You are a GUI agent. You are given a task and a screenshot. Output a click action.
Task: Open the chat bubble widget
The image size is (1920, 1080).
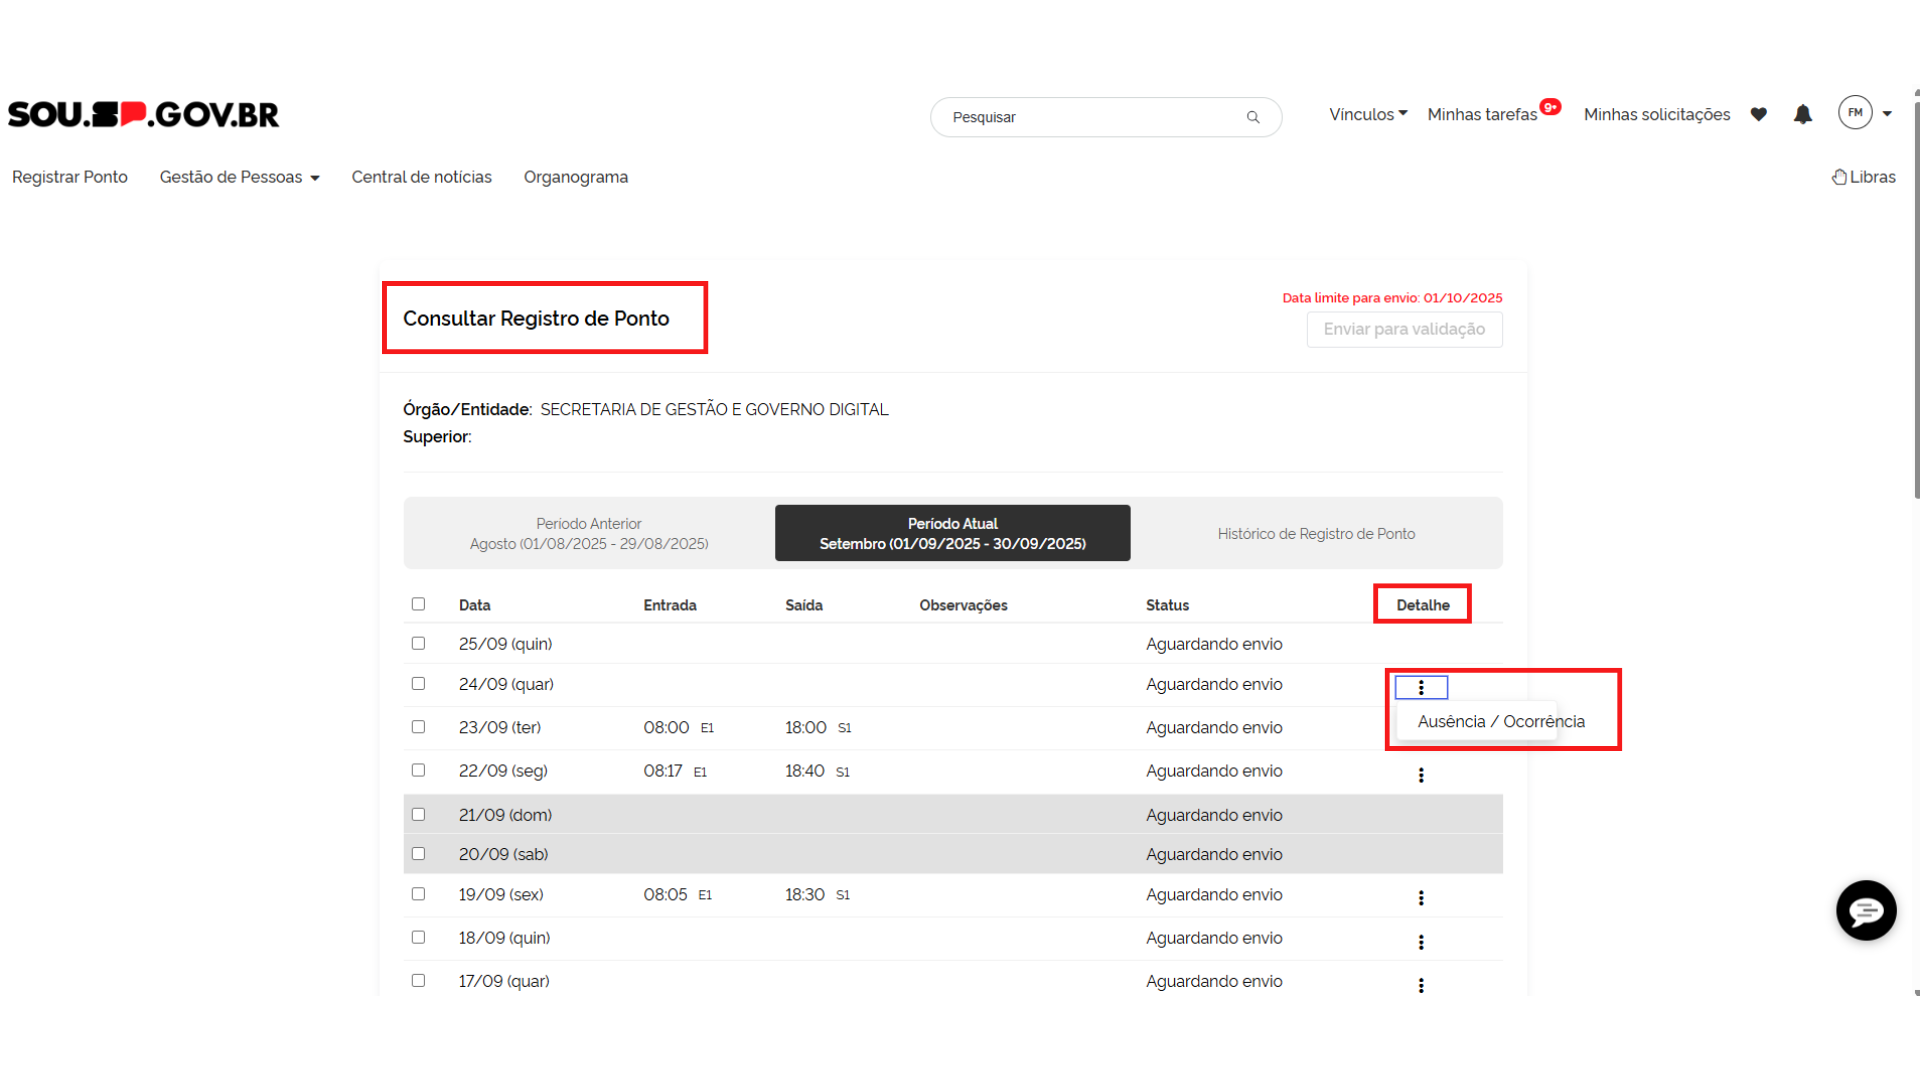tap(1866, 911)
